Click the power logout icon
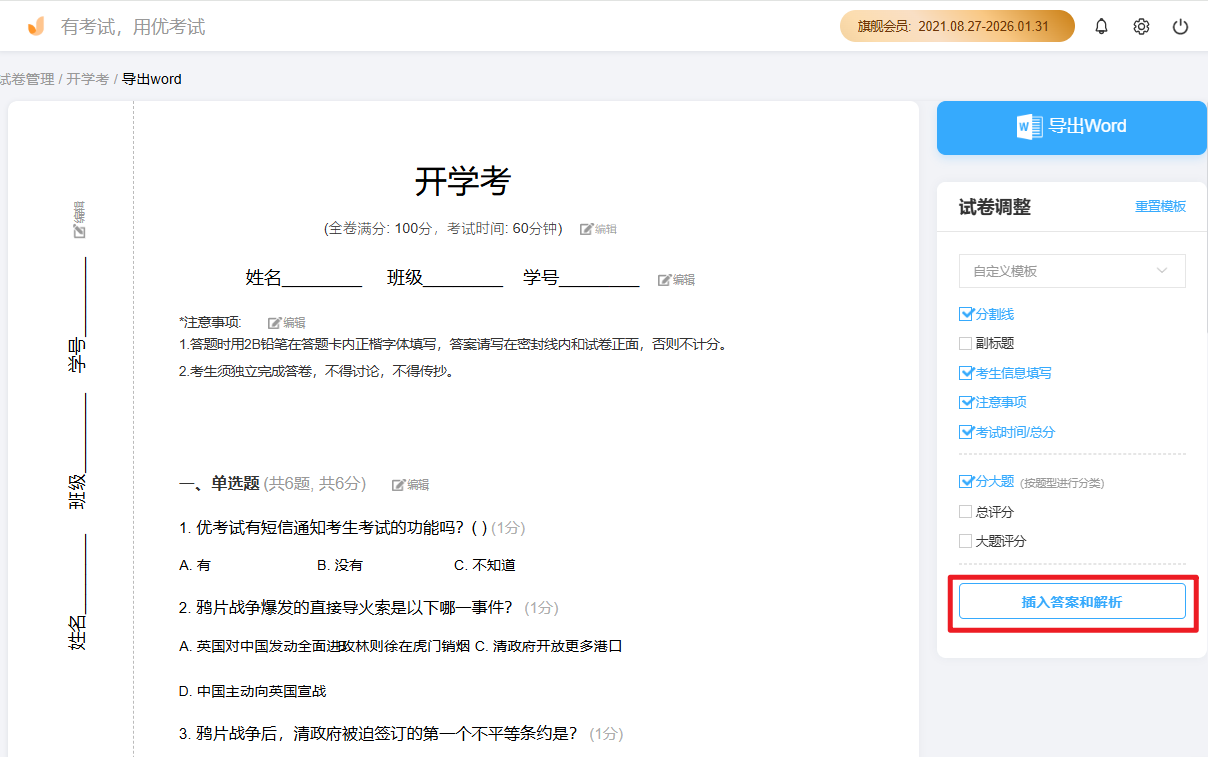The height and width of the screenshot is (757, 1208). [x=1180, y=27]
